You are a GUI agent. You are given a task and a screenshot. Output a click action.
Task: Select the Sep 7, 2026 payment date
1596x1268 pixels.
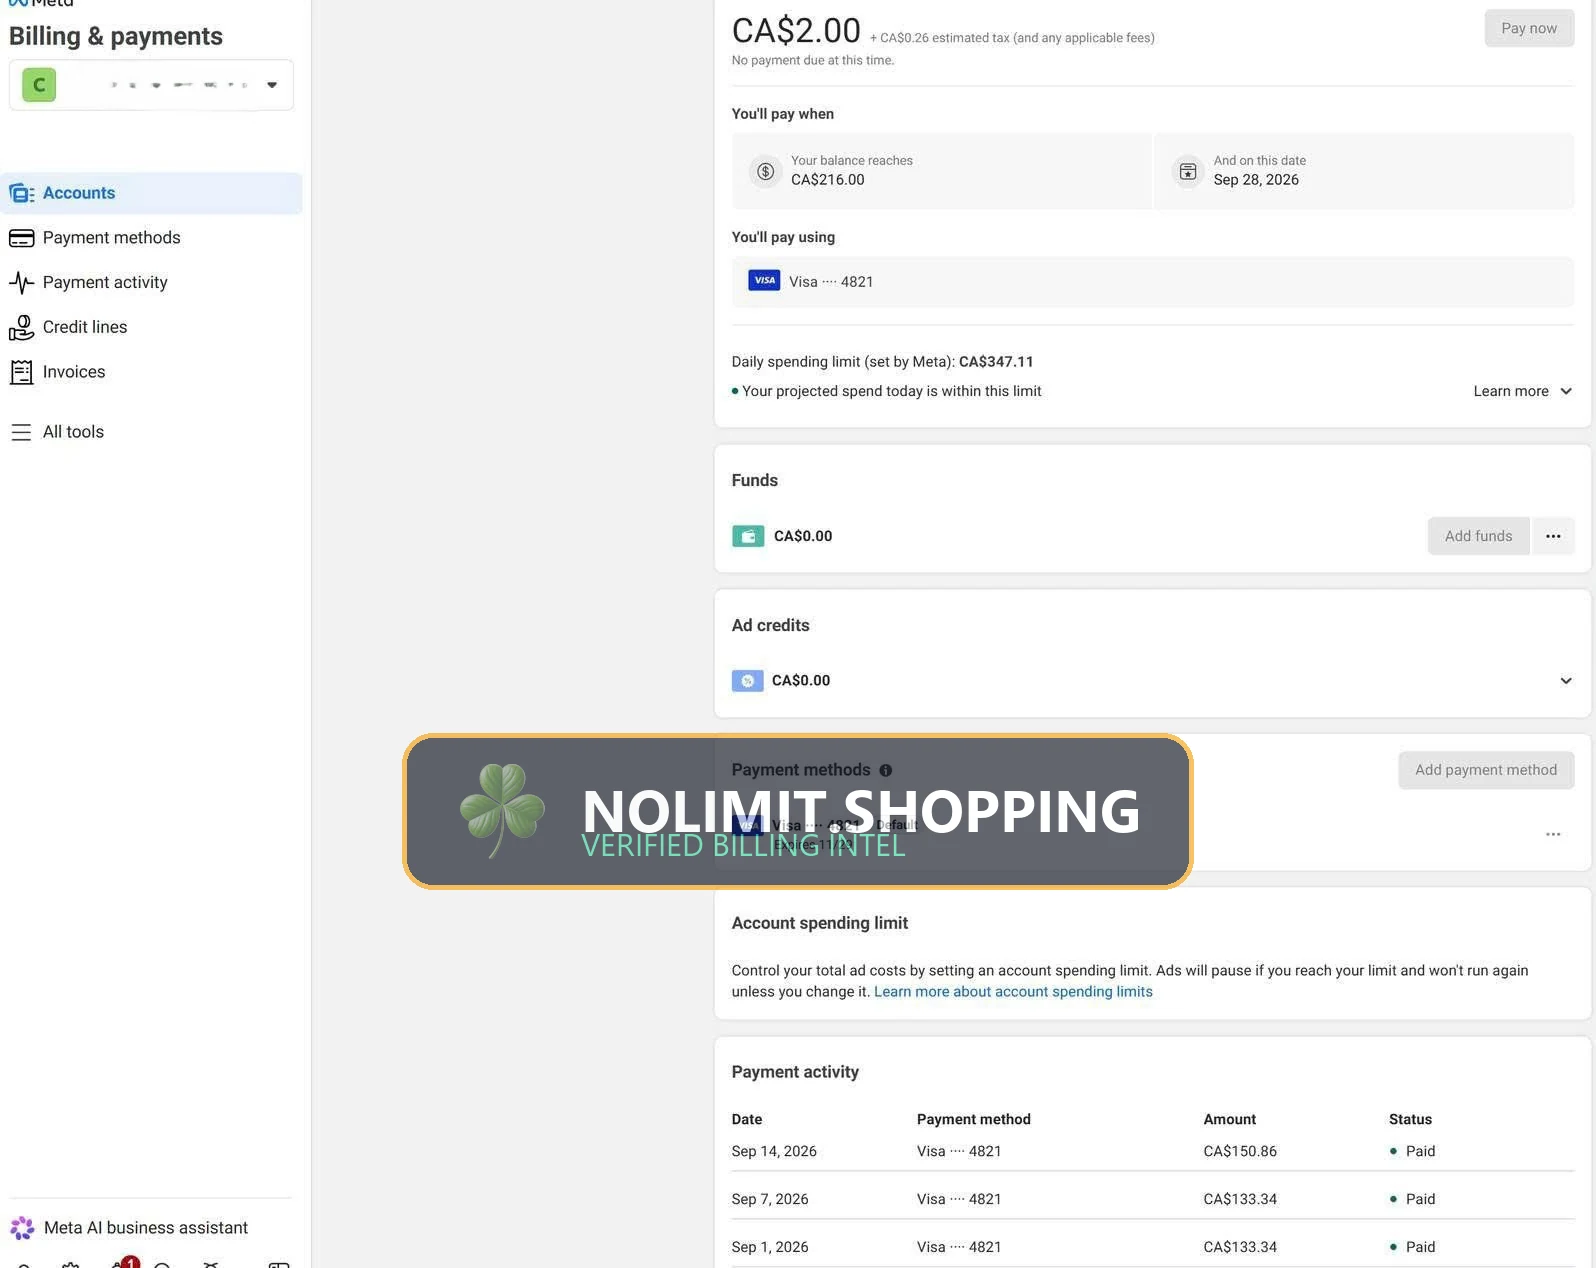[x=770, y=1200]
